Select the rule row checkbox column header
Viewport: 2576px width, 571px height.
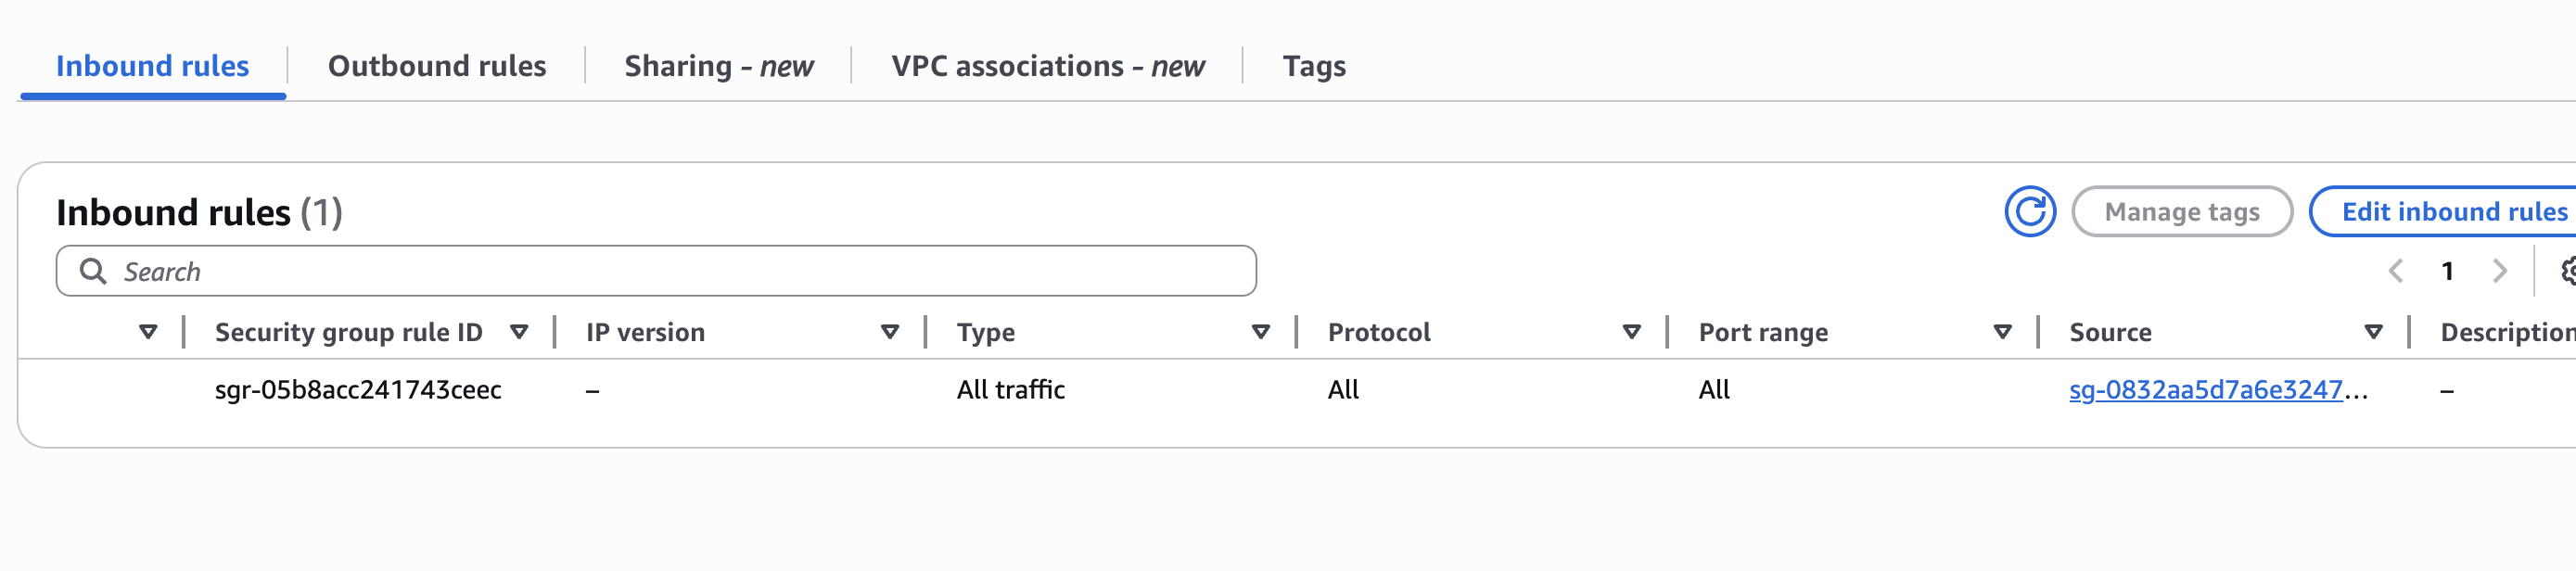(148, 332)
